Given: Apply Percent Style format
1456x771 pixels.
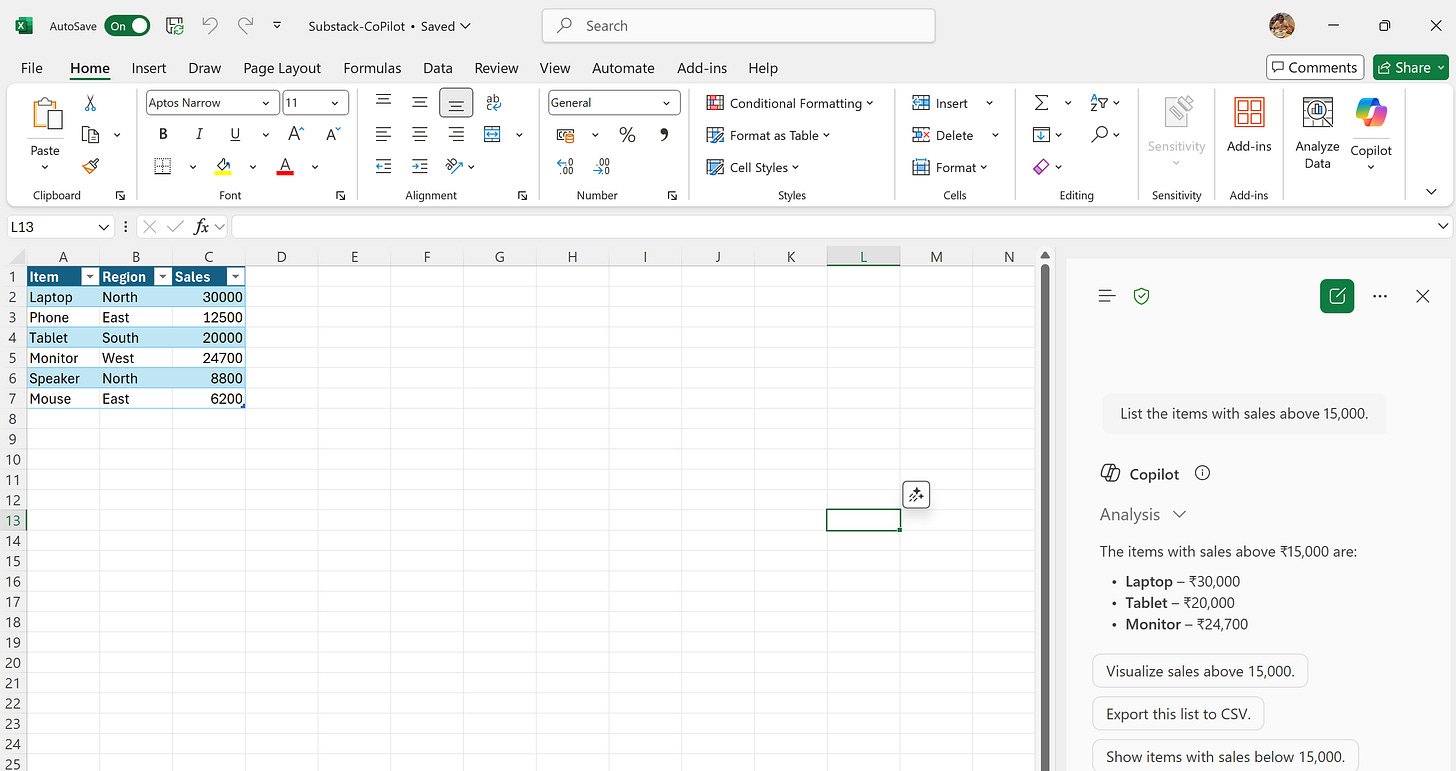Looking at the screenshot, I should (627, 134).
